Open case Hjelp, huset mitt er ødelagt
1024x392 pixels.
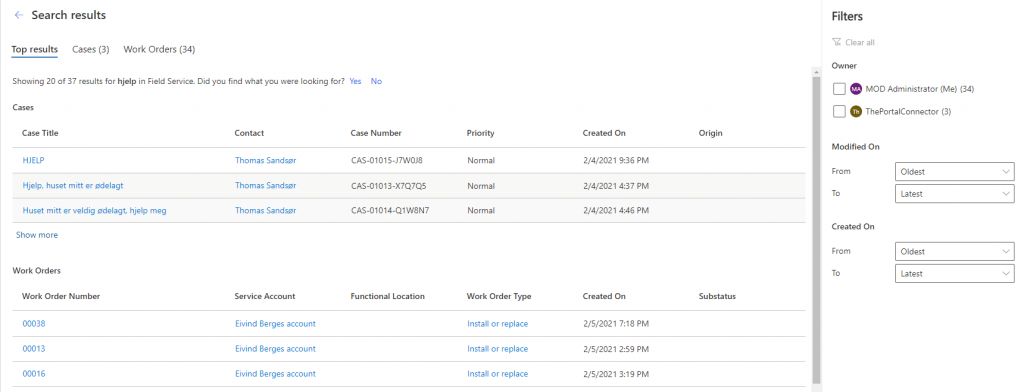pos(73,186)
